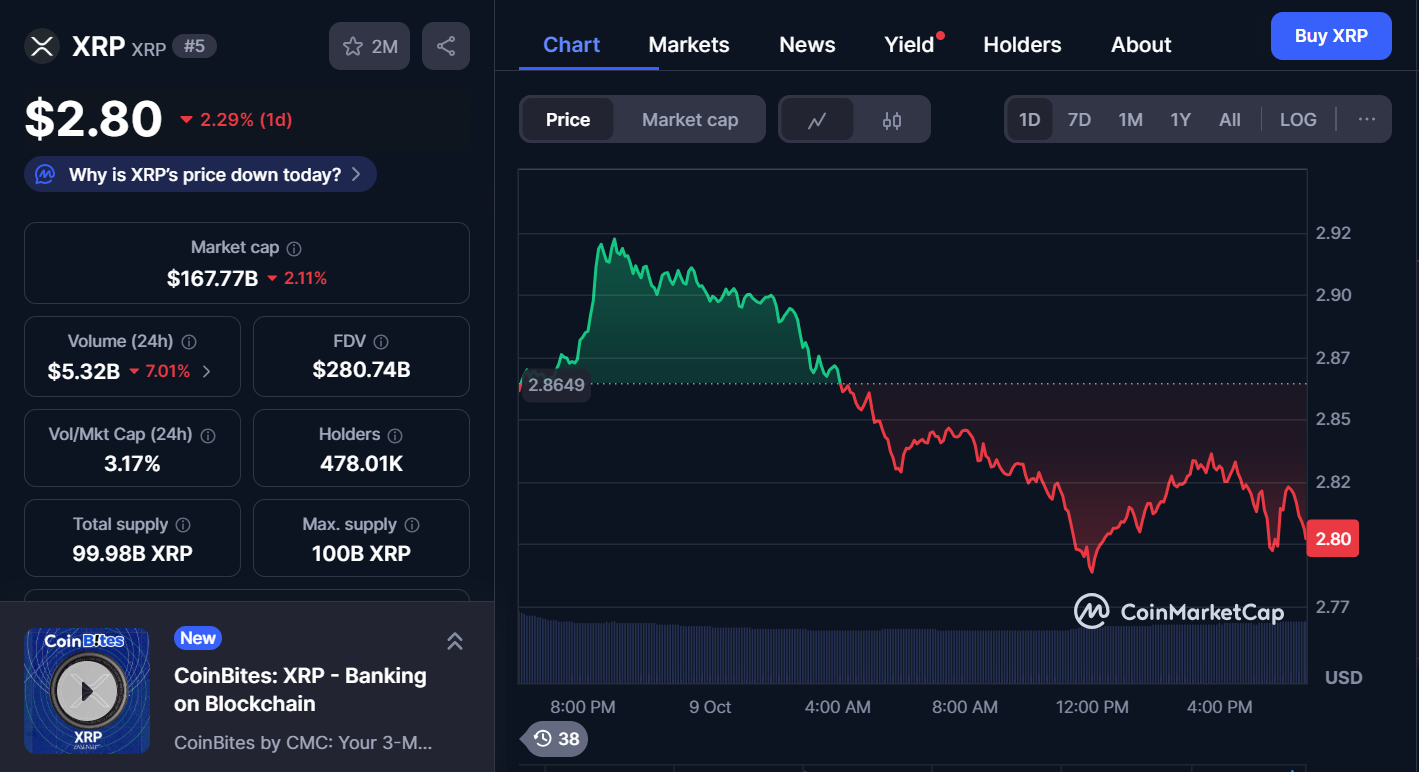Expand Volume (24h) details arrow
Viewport: 1419px width, 772px height.
click(207, 371)
